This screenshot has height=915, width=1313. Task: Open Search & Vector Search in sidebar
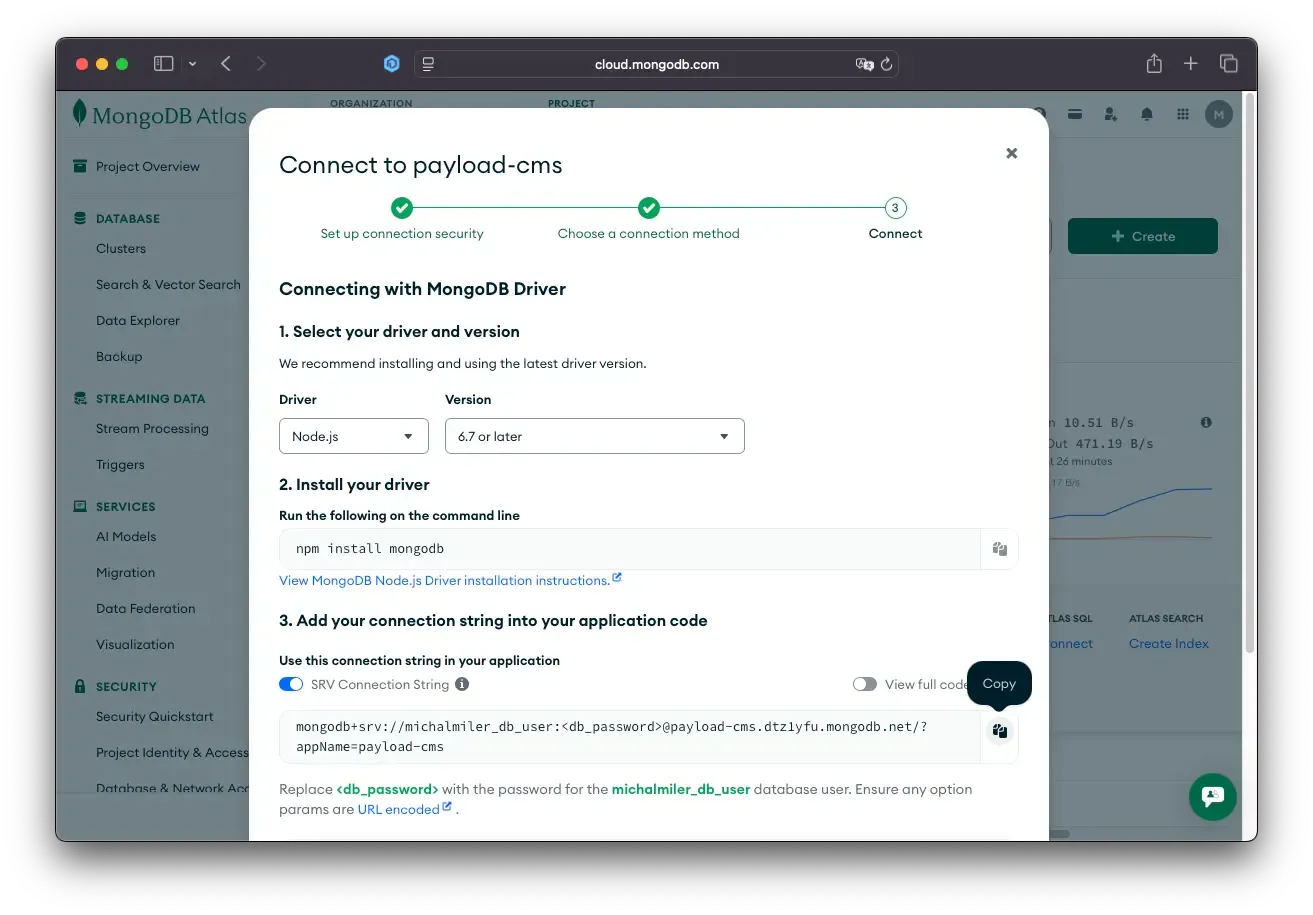168,284
